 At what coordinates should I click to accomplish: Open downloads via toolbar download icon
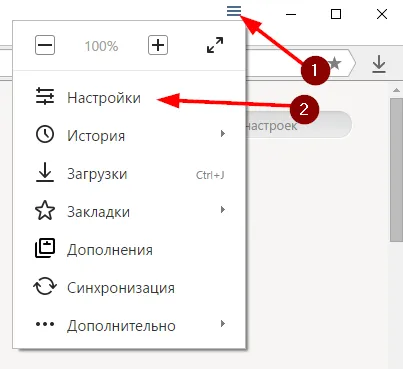point(379,64)
